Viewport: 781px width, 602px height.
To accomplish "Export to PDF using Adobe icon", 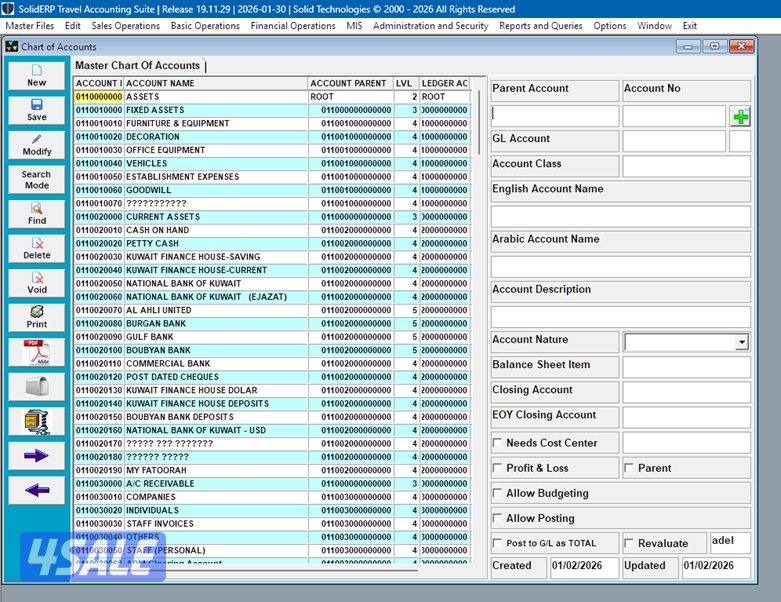I will pyautogui.click(x=36, y=352).
